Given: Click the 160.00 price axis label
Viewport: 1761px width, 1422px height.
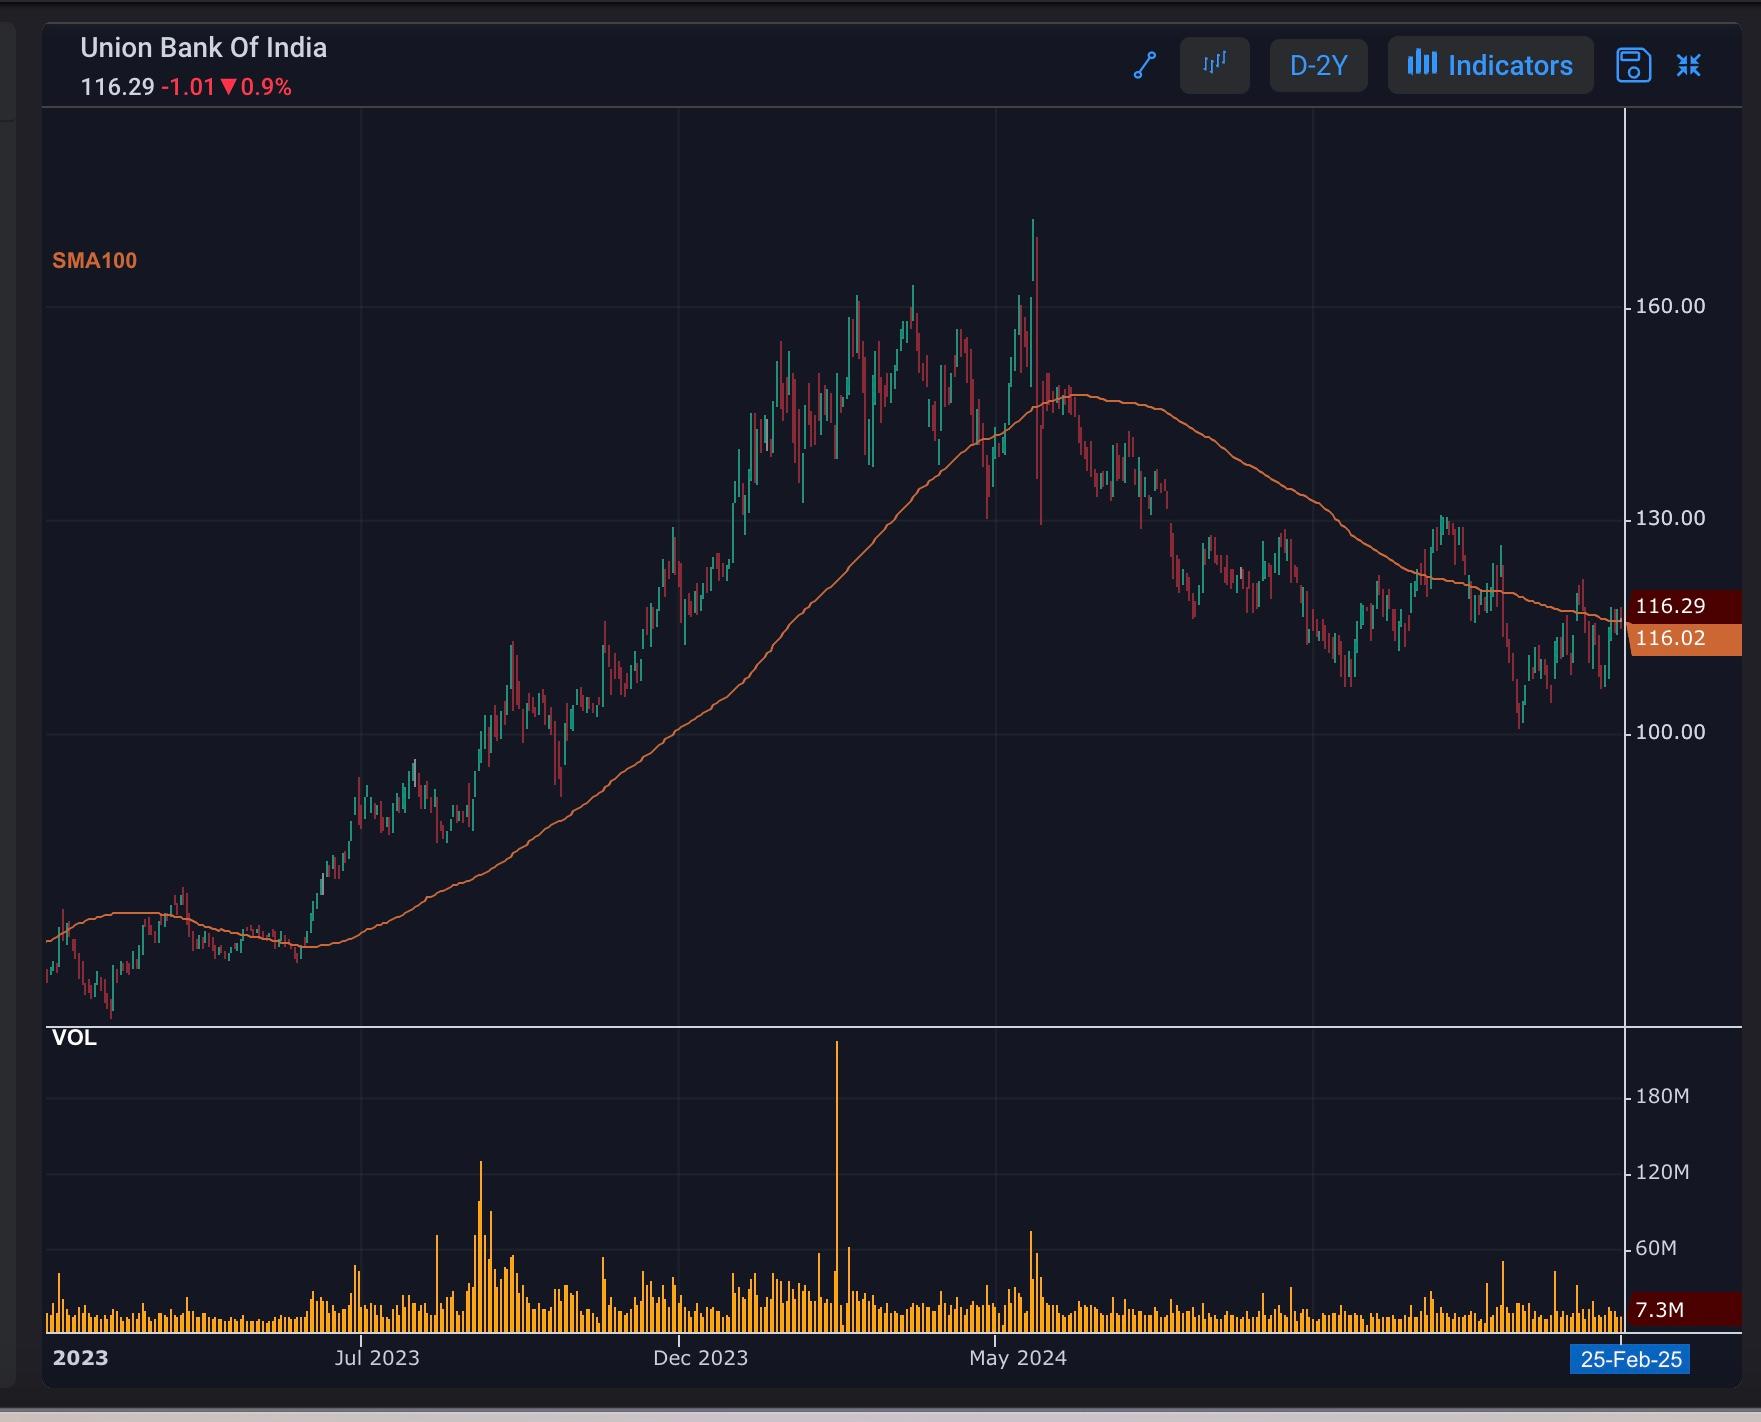Looking at the screenshot, I should click(x=1670, y=307).
